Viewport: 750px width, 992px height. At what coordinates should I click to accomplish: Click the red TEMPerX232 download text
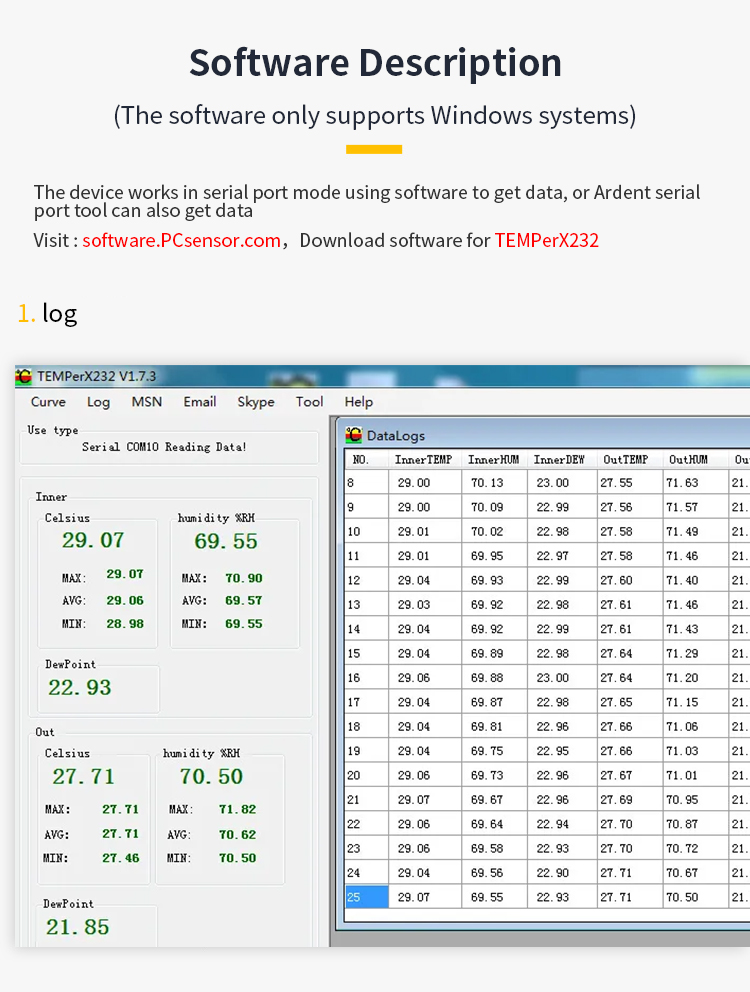coord(547,240)
